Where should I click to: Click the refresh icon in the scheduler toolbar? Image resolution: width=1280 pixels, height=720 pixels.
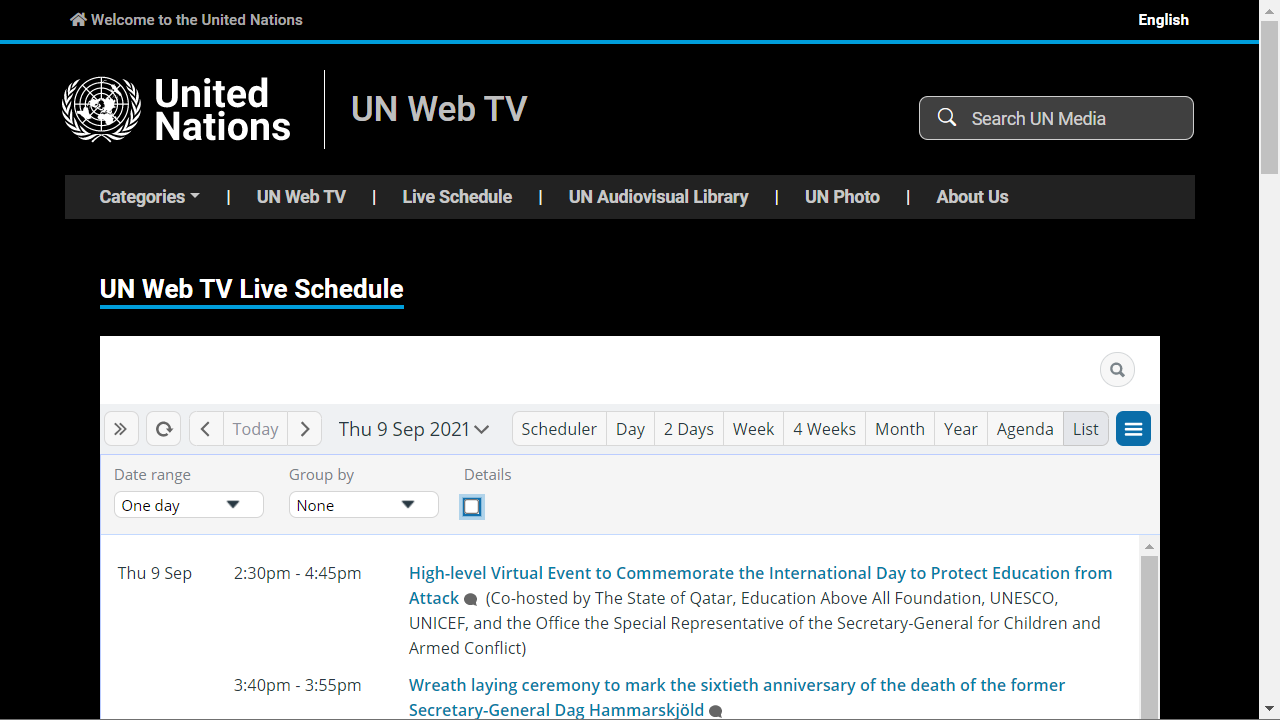163,428
